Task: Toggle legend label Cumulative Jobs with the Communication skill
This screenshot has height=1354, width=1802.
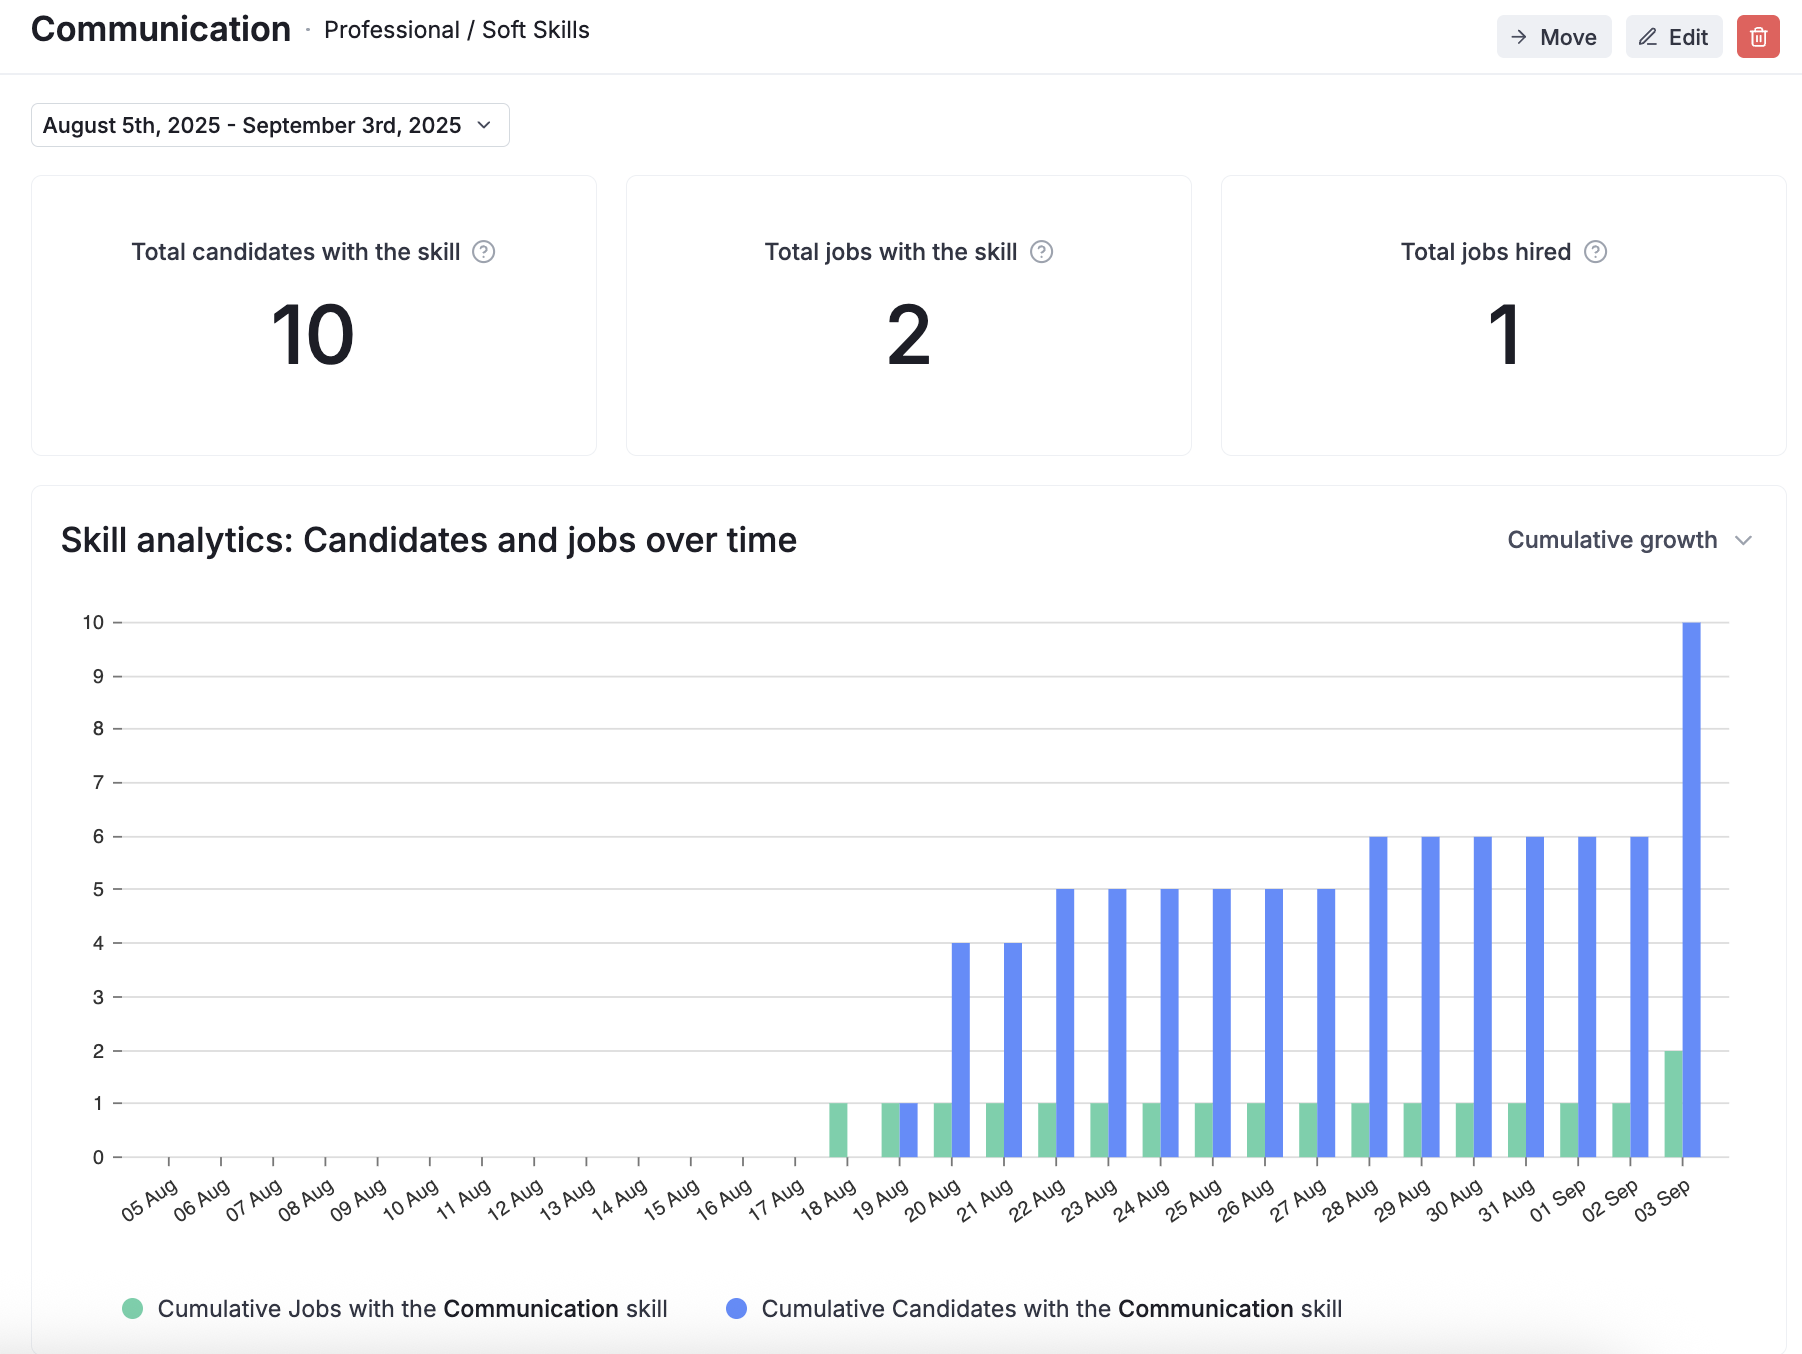Action: click(x=412, y=1309)
